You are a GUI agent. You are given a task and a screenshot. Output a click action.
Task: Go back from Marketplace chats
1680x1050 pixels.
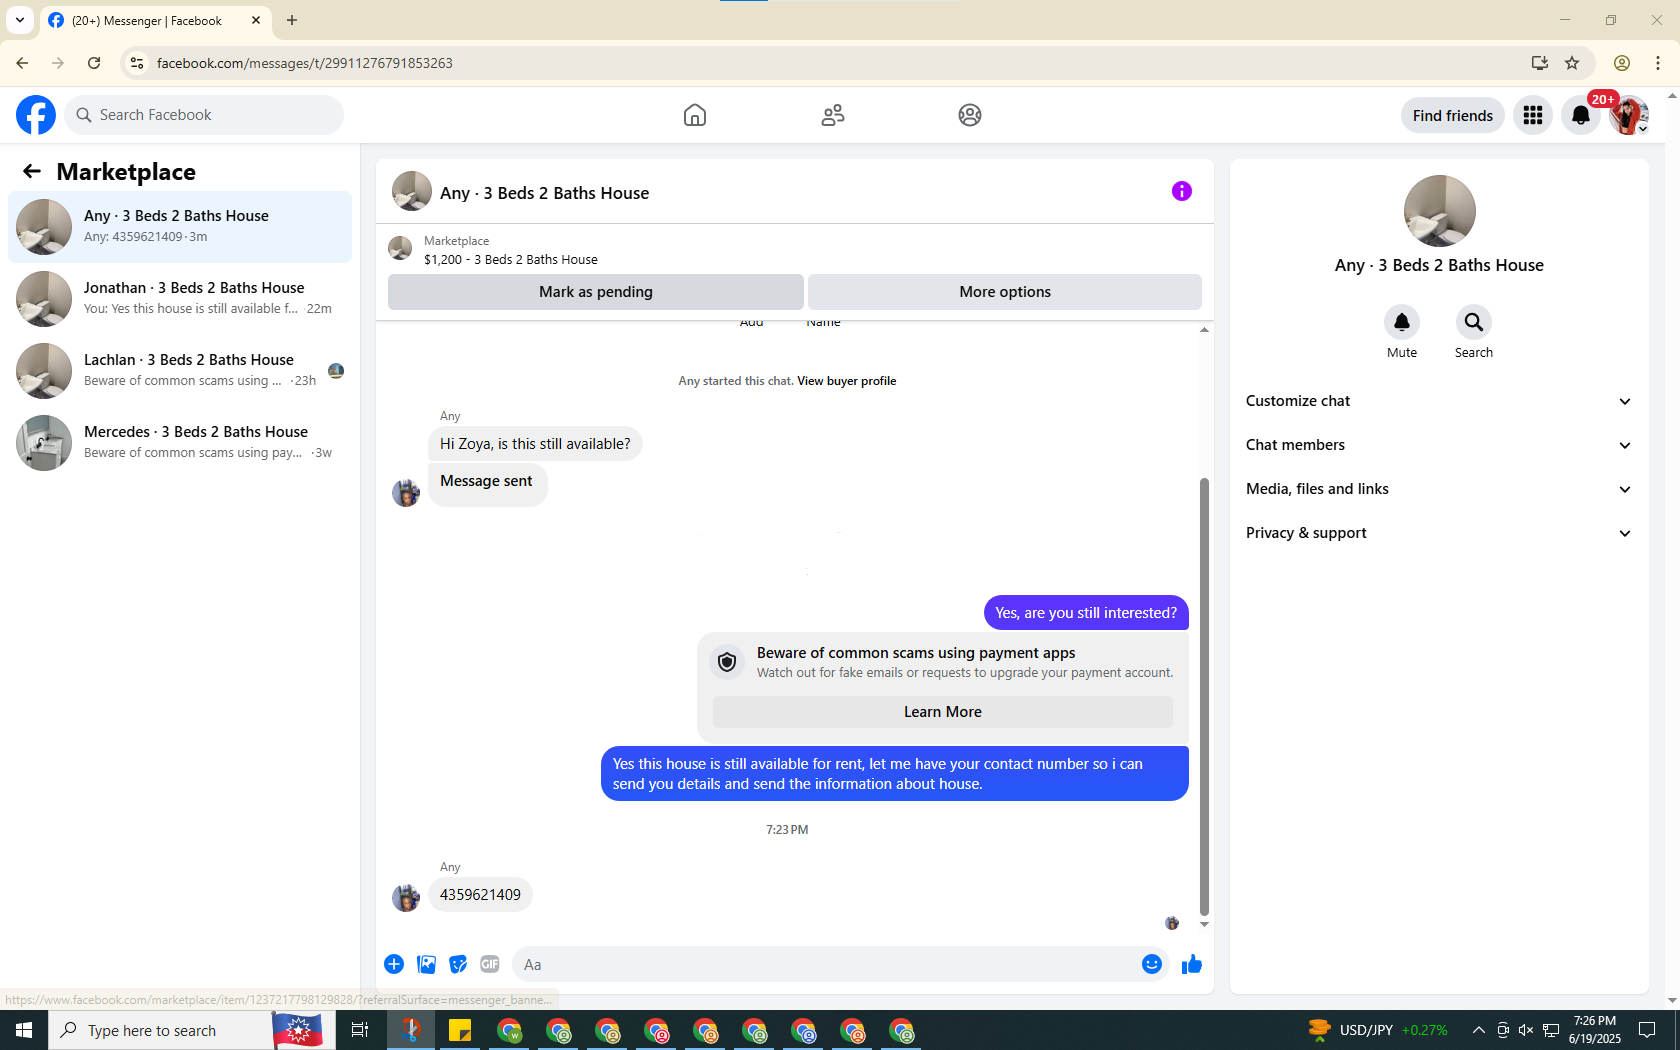(x=32, y=171)
